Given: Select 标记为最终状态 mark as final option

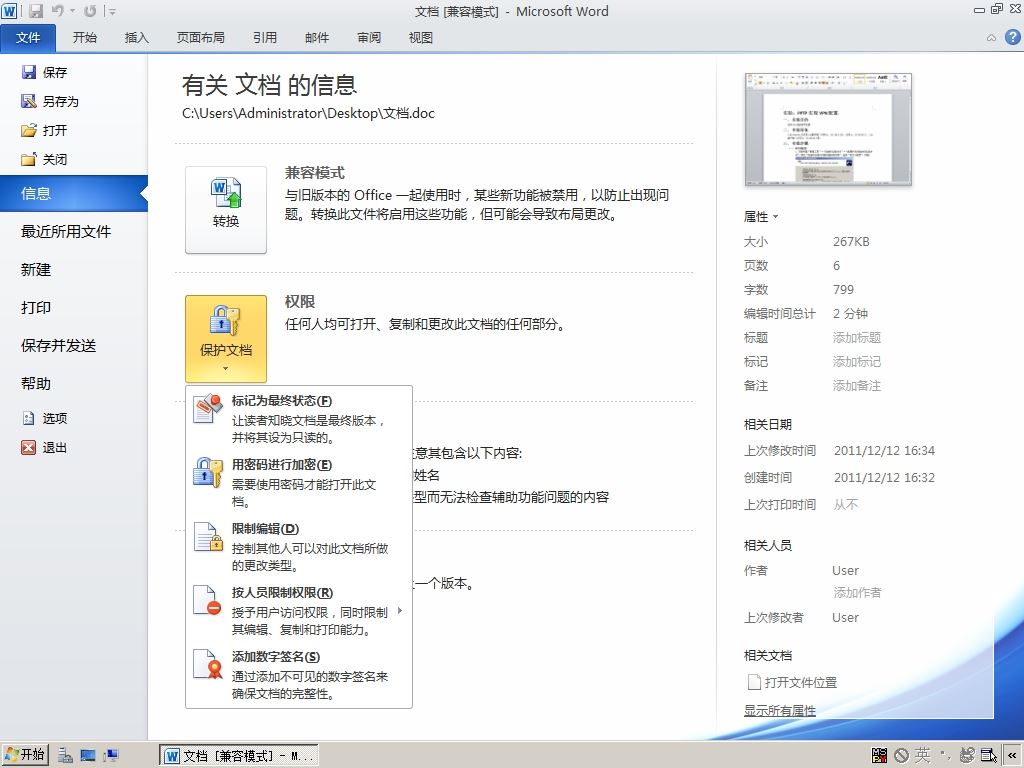Looking at the screenshot, I should coord(299,418).
